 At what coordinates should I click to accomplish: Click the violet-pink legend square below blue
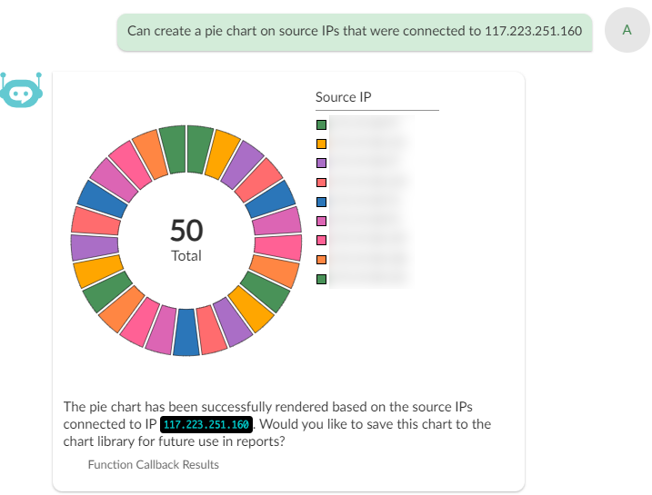pos(321,221)
